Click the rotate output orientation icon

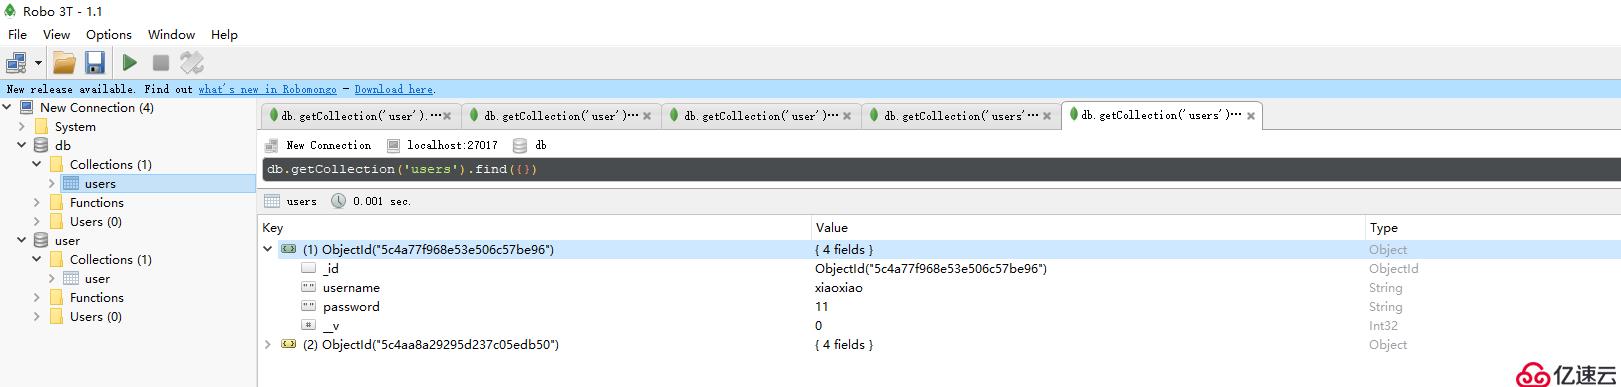click(x=192, y=63)
